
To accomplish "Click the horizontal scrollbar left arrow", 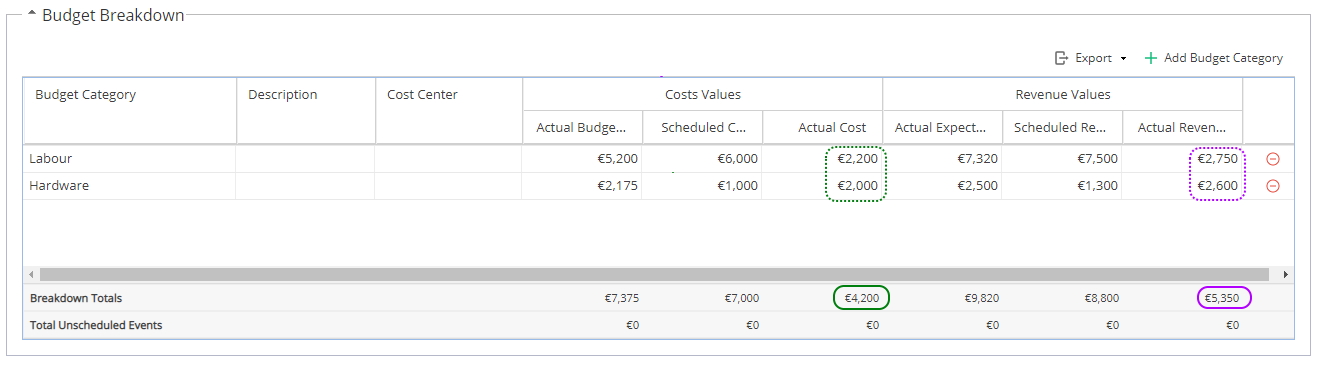I will (31, 274).
